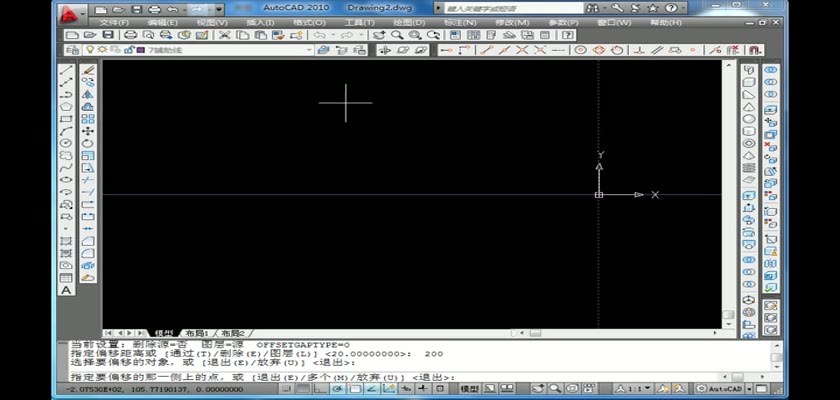This screenshot has height=400, width=840.
Task: Expand Redo history arrow in Standard toolbar
Action: (361, 35)
